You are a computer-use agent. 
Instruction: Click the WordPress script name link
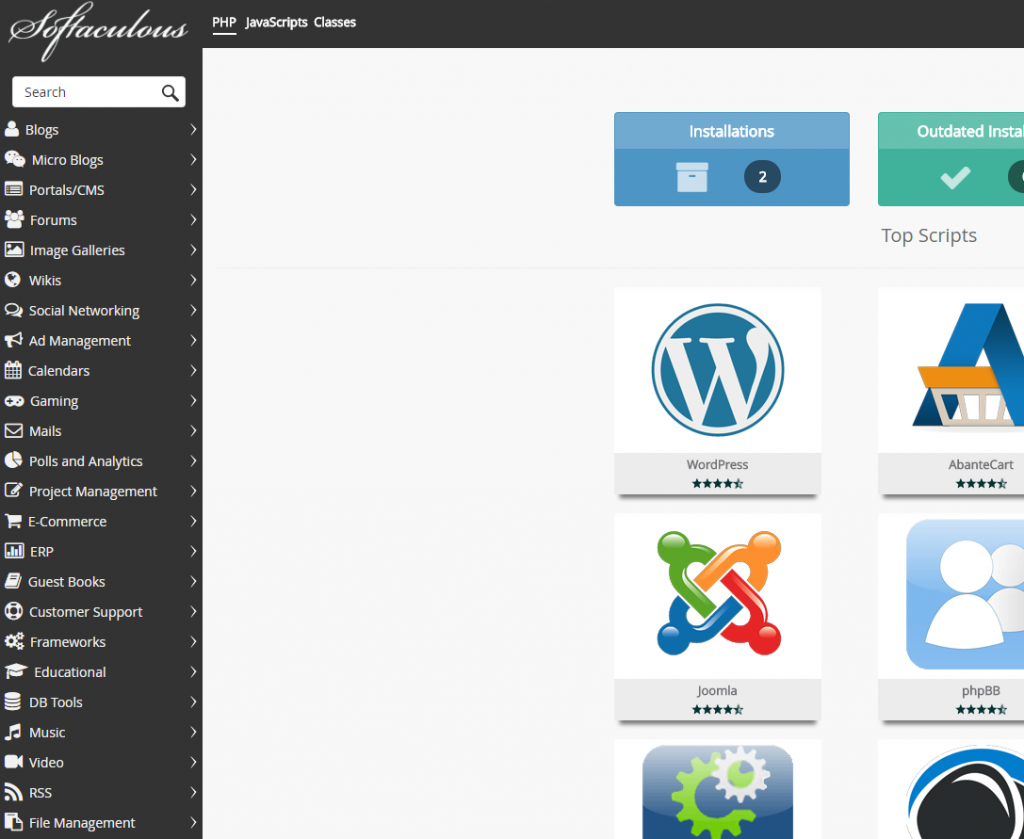coord(717,465)
